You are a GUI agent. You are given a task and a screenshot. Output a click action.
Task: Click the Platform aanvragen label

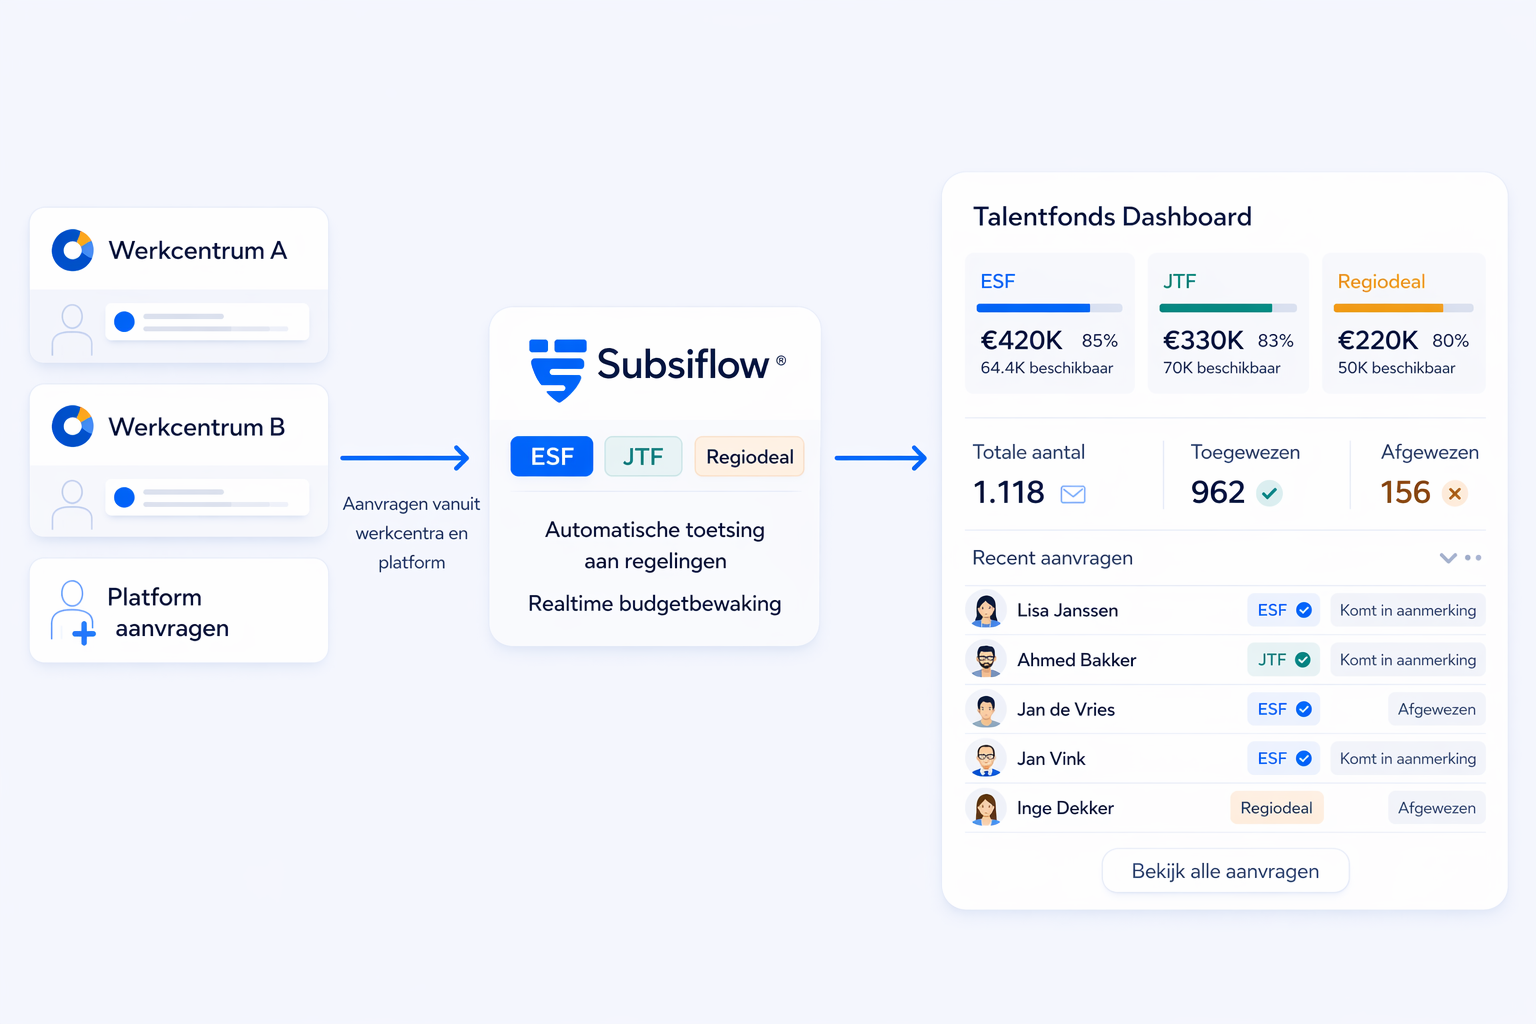[x=168, y=612]
